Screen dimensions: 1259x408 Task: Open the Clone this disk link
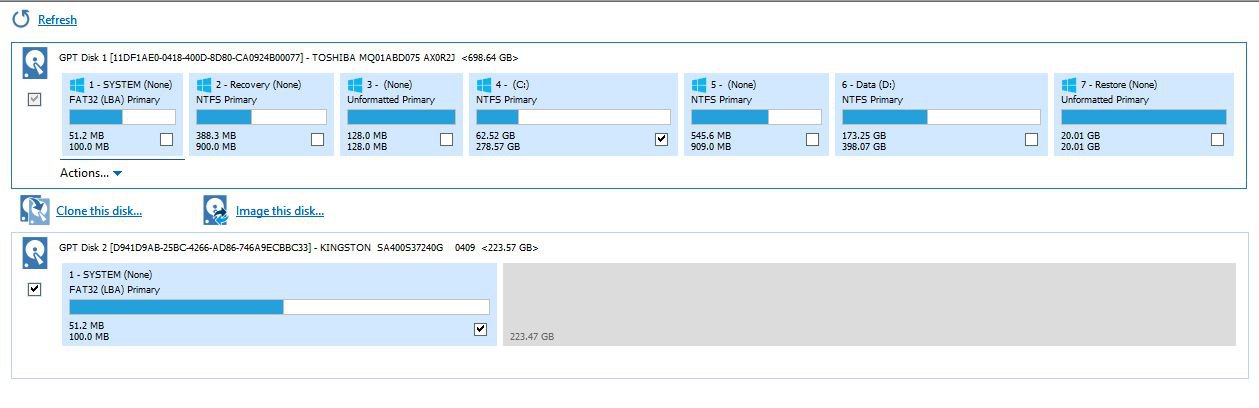click(99, 211)
